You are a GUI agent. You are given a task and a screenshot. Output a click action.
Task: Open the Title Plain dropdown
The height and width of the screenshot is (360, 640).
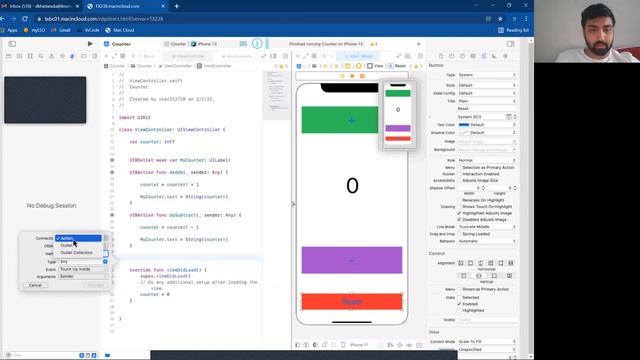pyautogui.click(x=487, y=101)
